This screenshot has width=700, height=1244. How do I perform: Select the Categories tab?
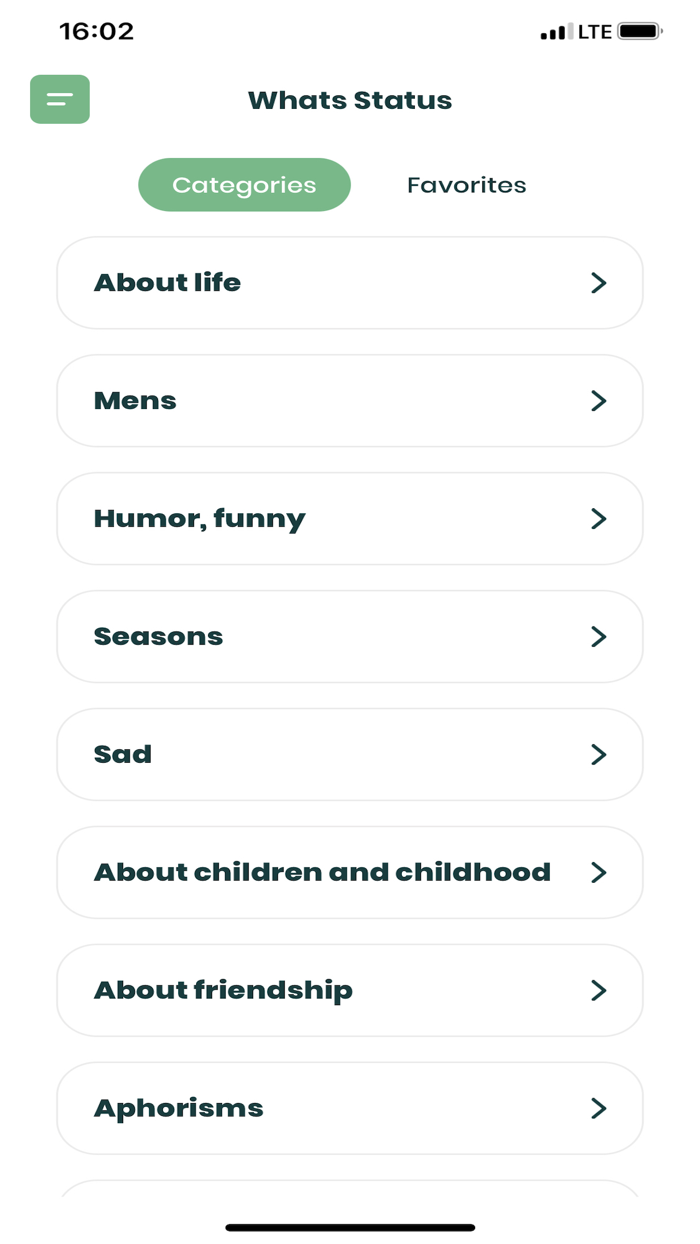tap(244, 184)
